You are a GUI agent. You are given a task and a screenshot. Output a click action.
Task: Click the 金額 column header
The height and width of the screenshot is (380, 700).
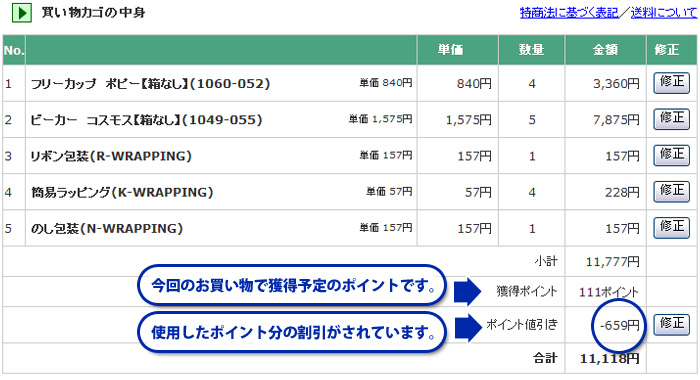click(x=605, y=50)
